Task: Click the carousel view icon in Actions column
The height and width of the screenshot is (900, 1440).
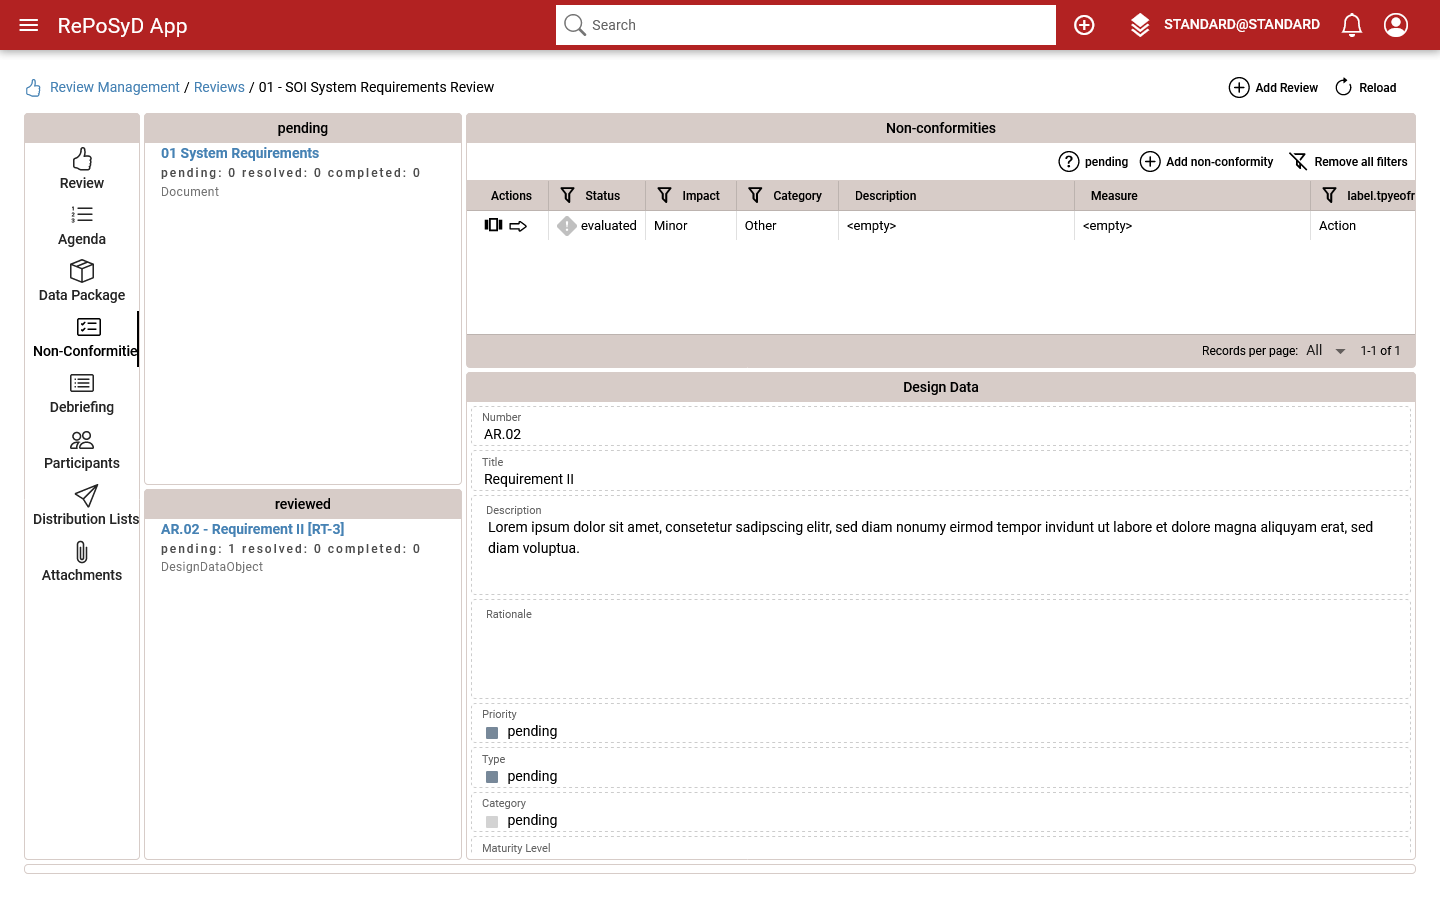Action: [x=493, y=225]
